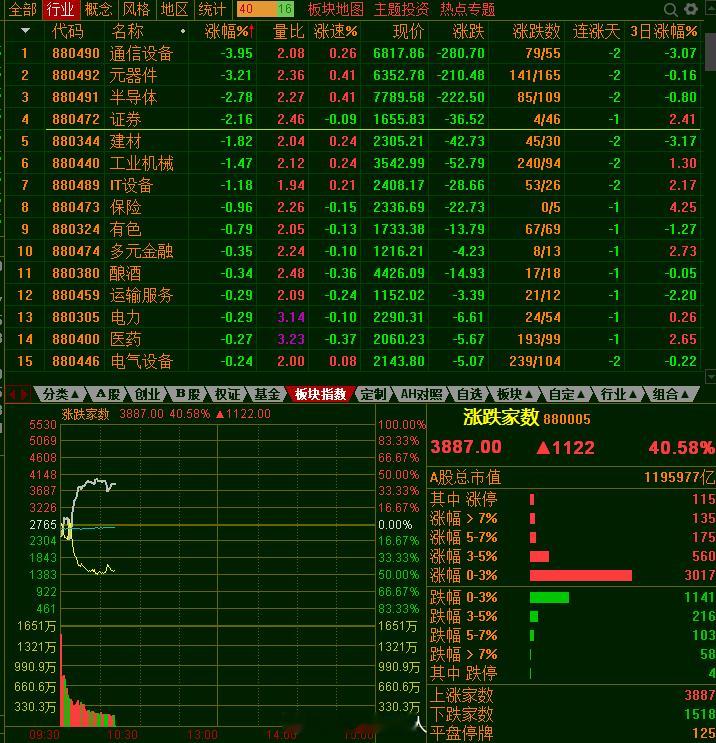Image resolution: width=716 pixels, height=743 pixels.
Task: Select the 板块指数 bottom tab
Action: [320, 394]
